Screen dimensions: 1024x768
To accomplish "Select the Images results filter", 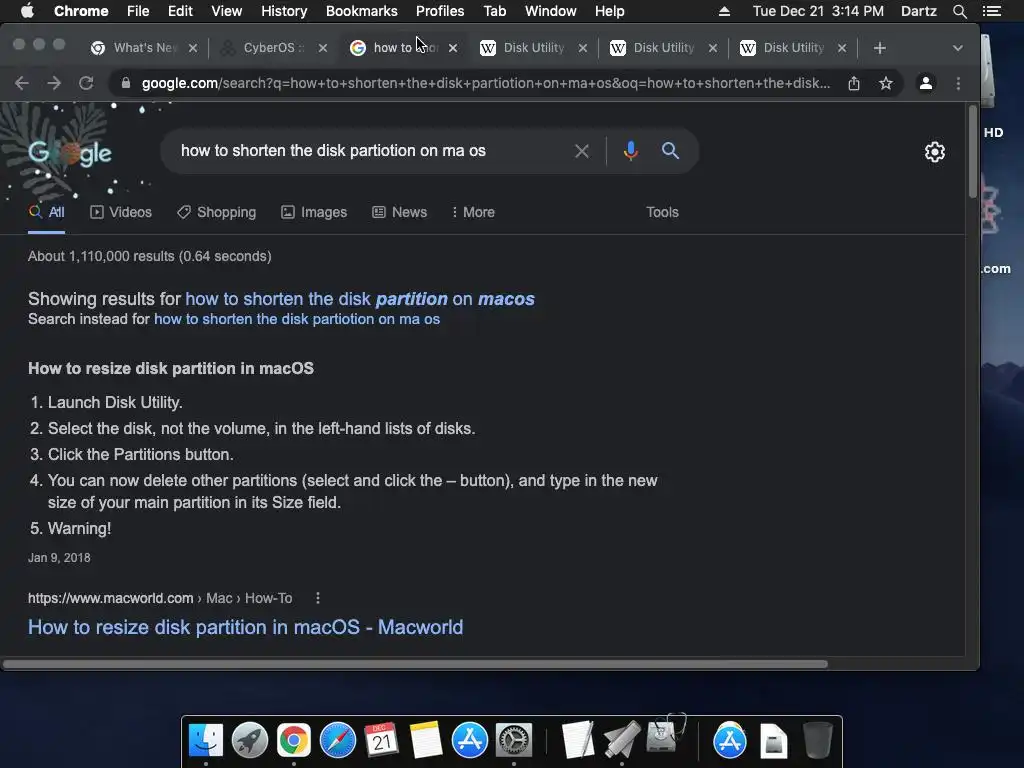I will point(314,212).
